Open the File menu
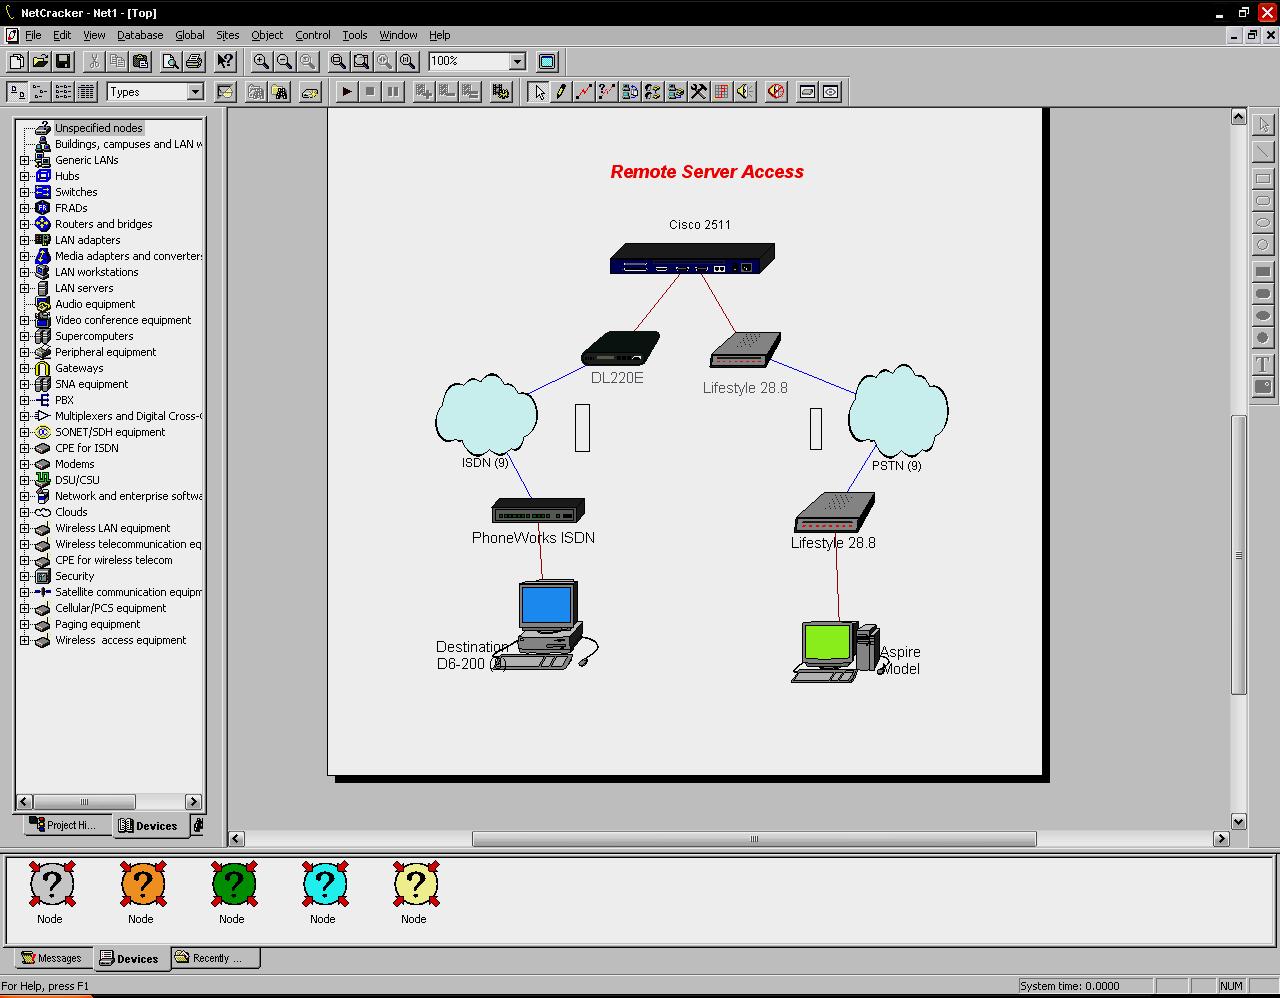 [x=33, y=35]
